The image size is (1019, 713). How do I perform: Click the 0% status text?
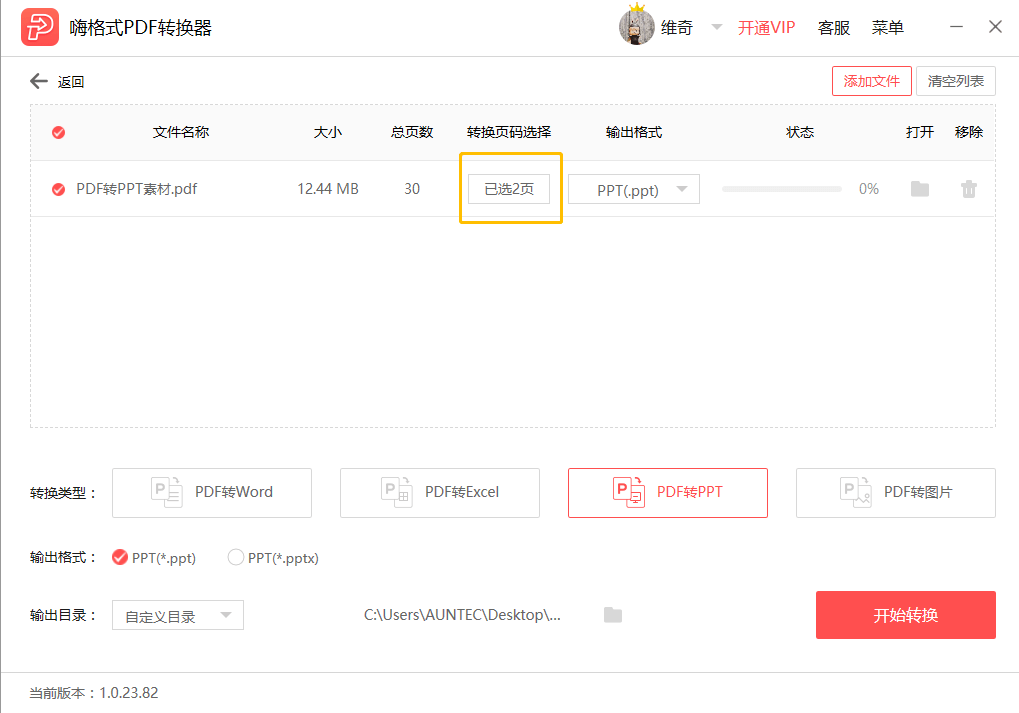pyautogui.click(x=869, y=189)
